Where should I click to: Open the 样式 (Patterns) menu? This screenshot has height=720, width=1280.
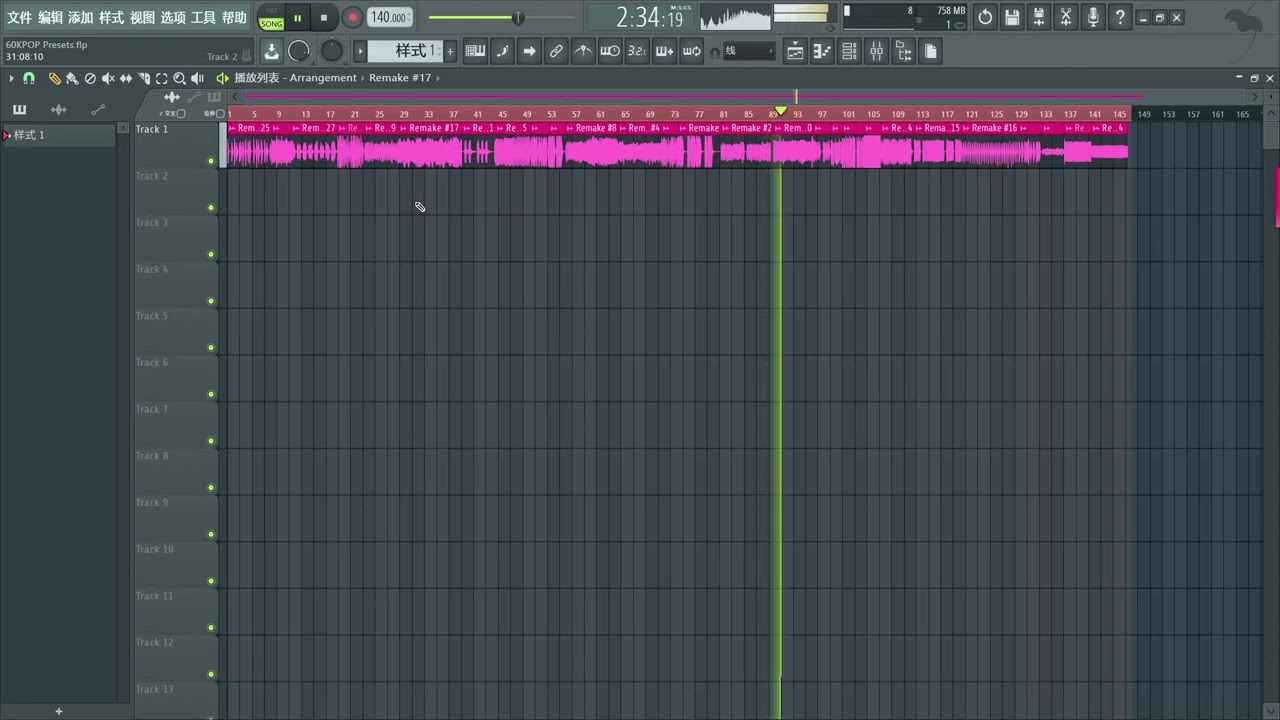[x=111, y=17]
